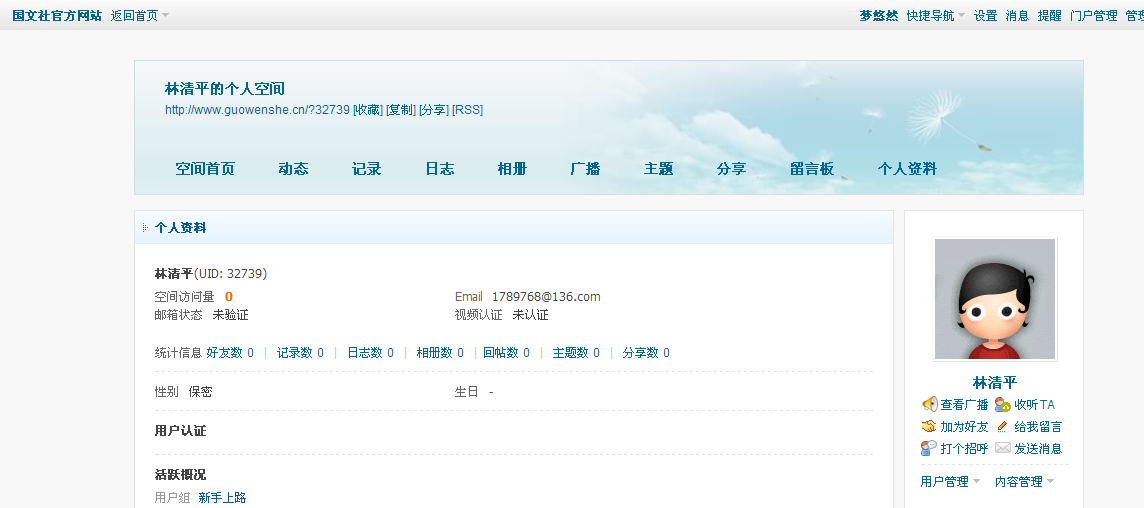Go to the 广播 tab

coord(585,169)
